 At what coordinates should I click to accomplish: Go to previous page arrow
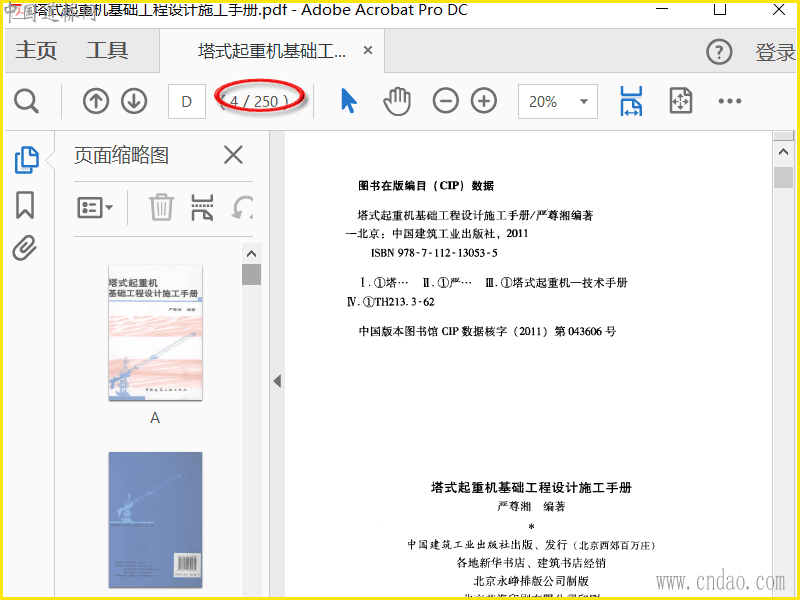click(96, 101)
